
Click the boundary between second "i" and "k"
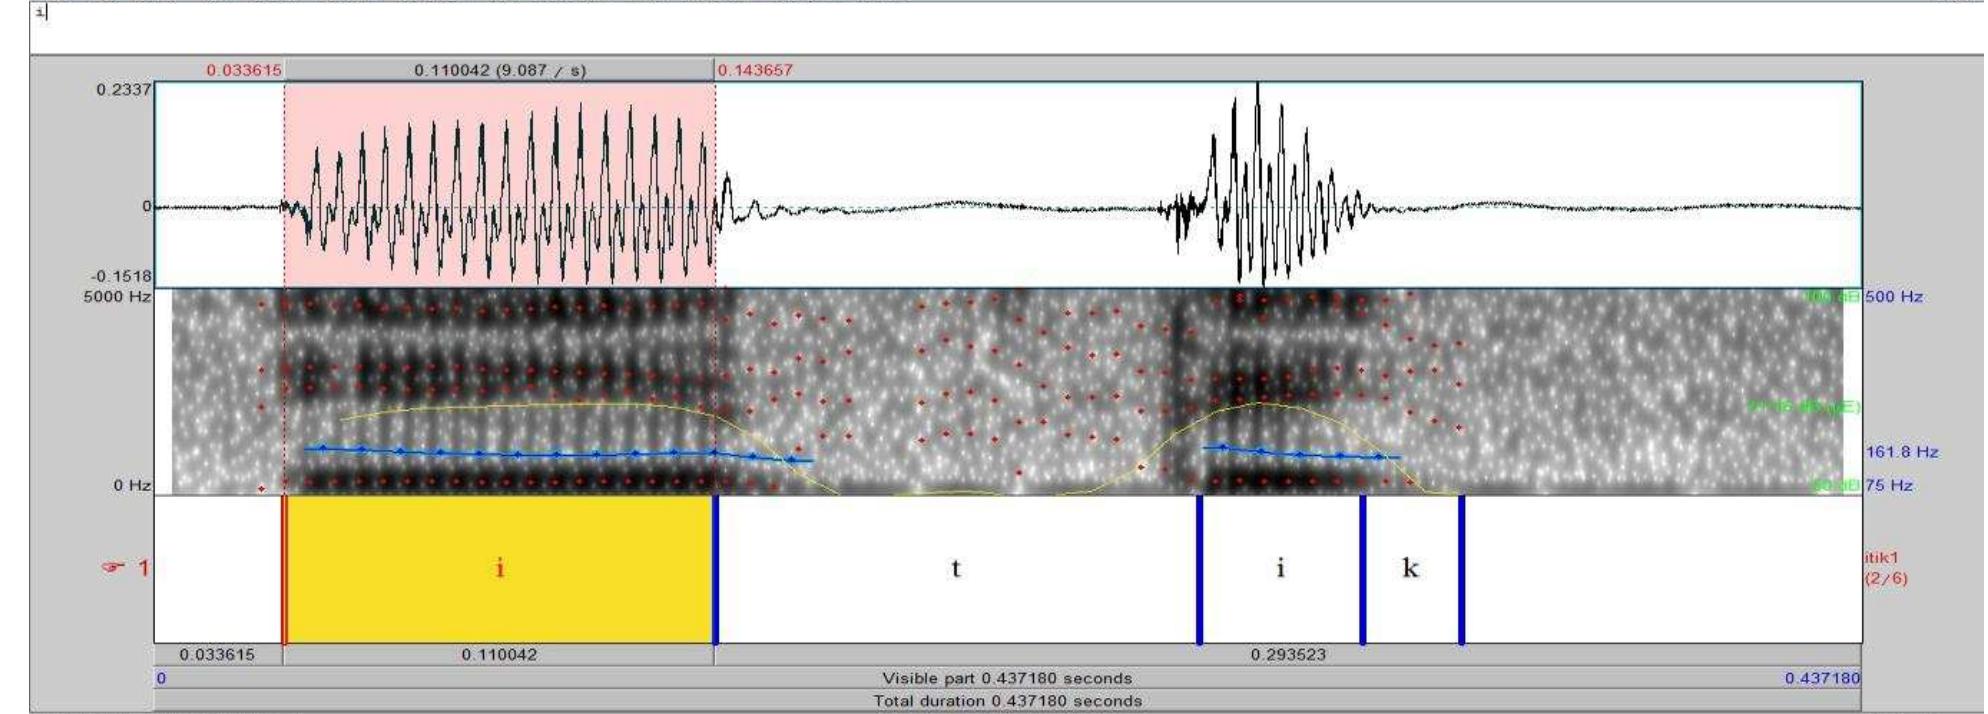click(1362, 569)
